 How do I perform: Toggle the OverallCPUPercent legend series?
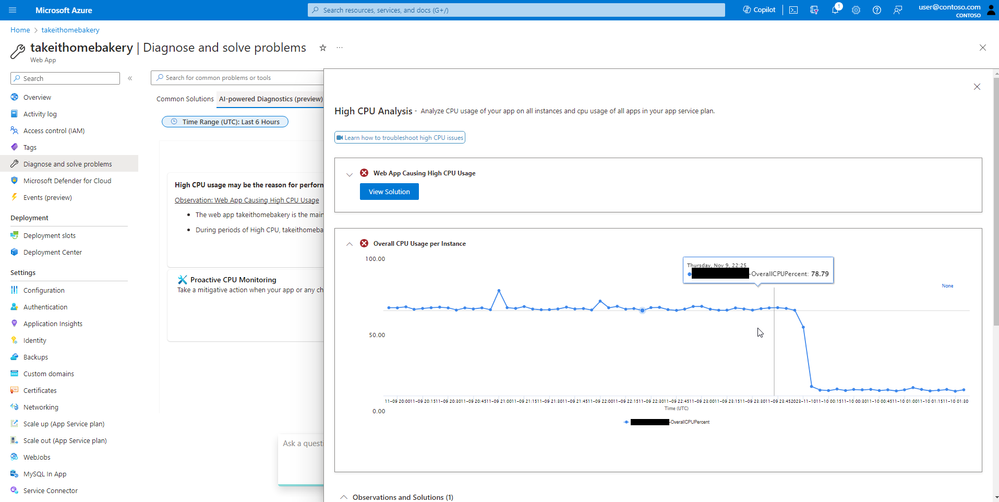tap(668, 422)
